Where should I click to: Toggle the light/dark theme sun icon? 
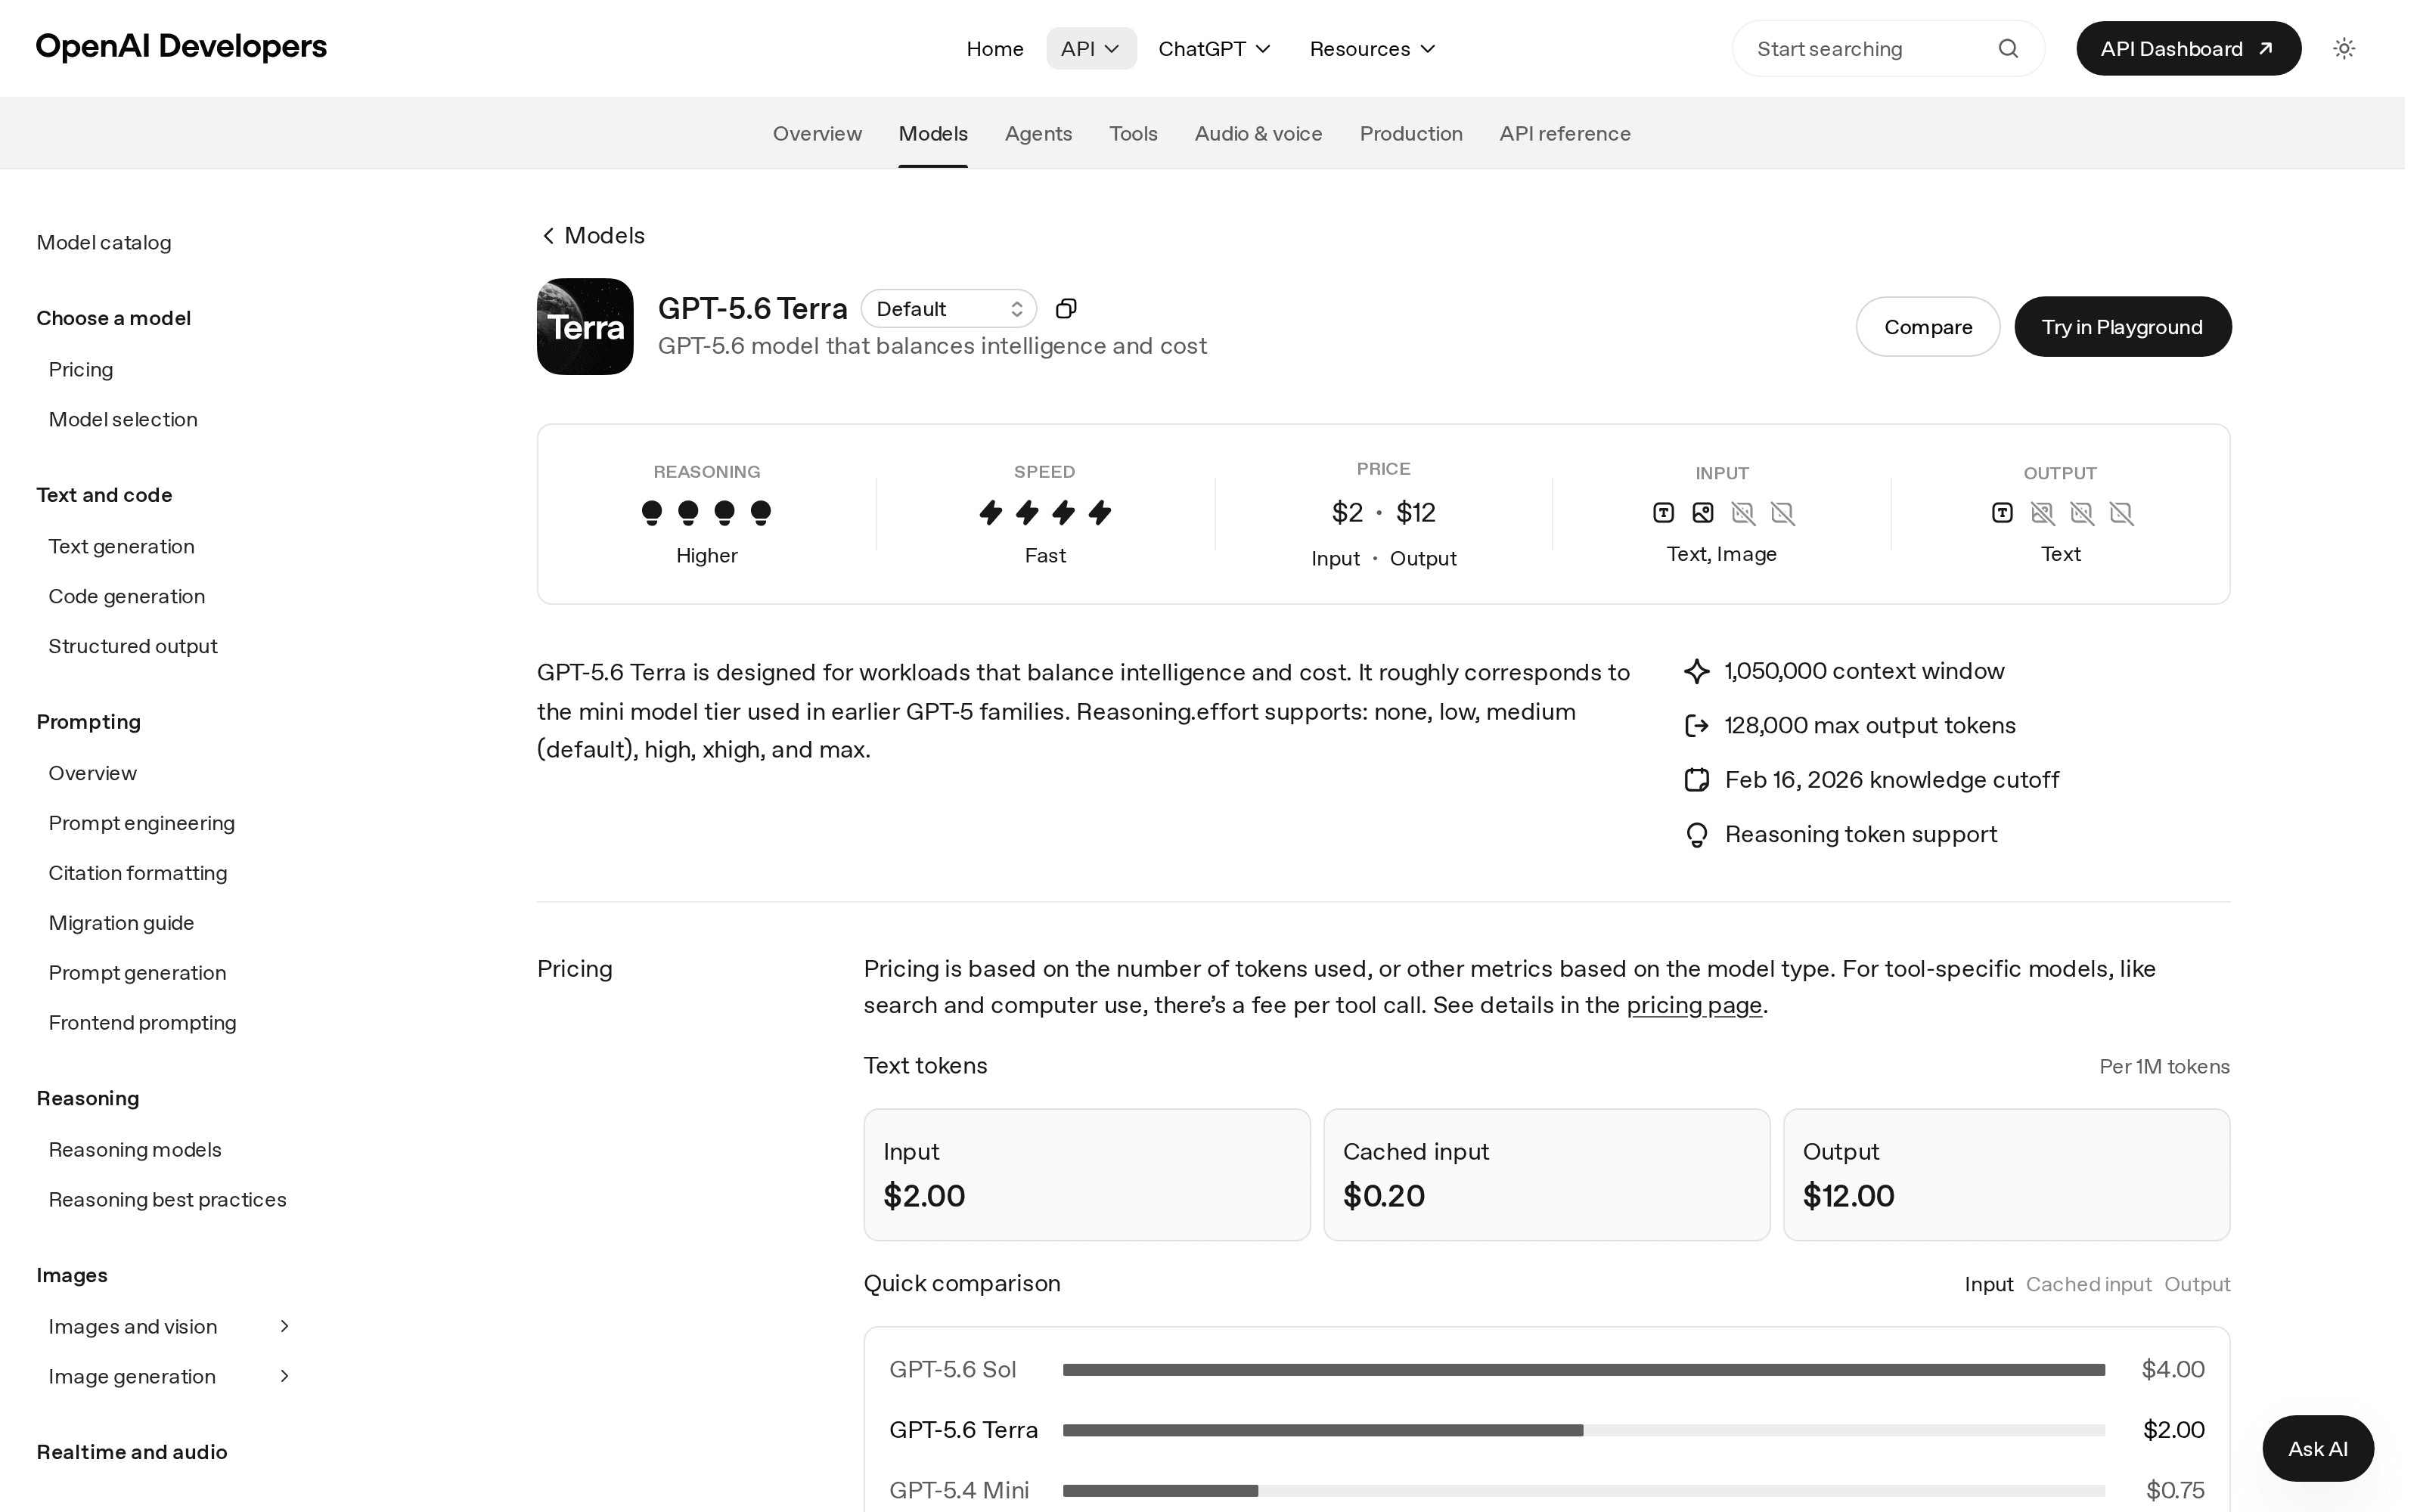(2344, 48)
